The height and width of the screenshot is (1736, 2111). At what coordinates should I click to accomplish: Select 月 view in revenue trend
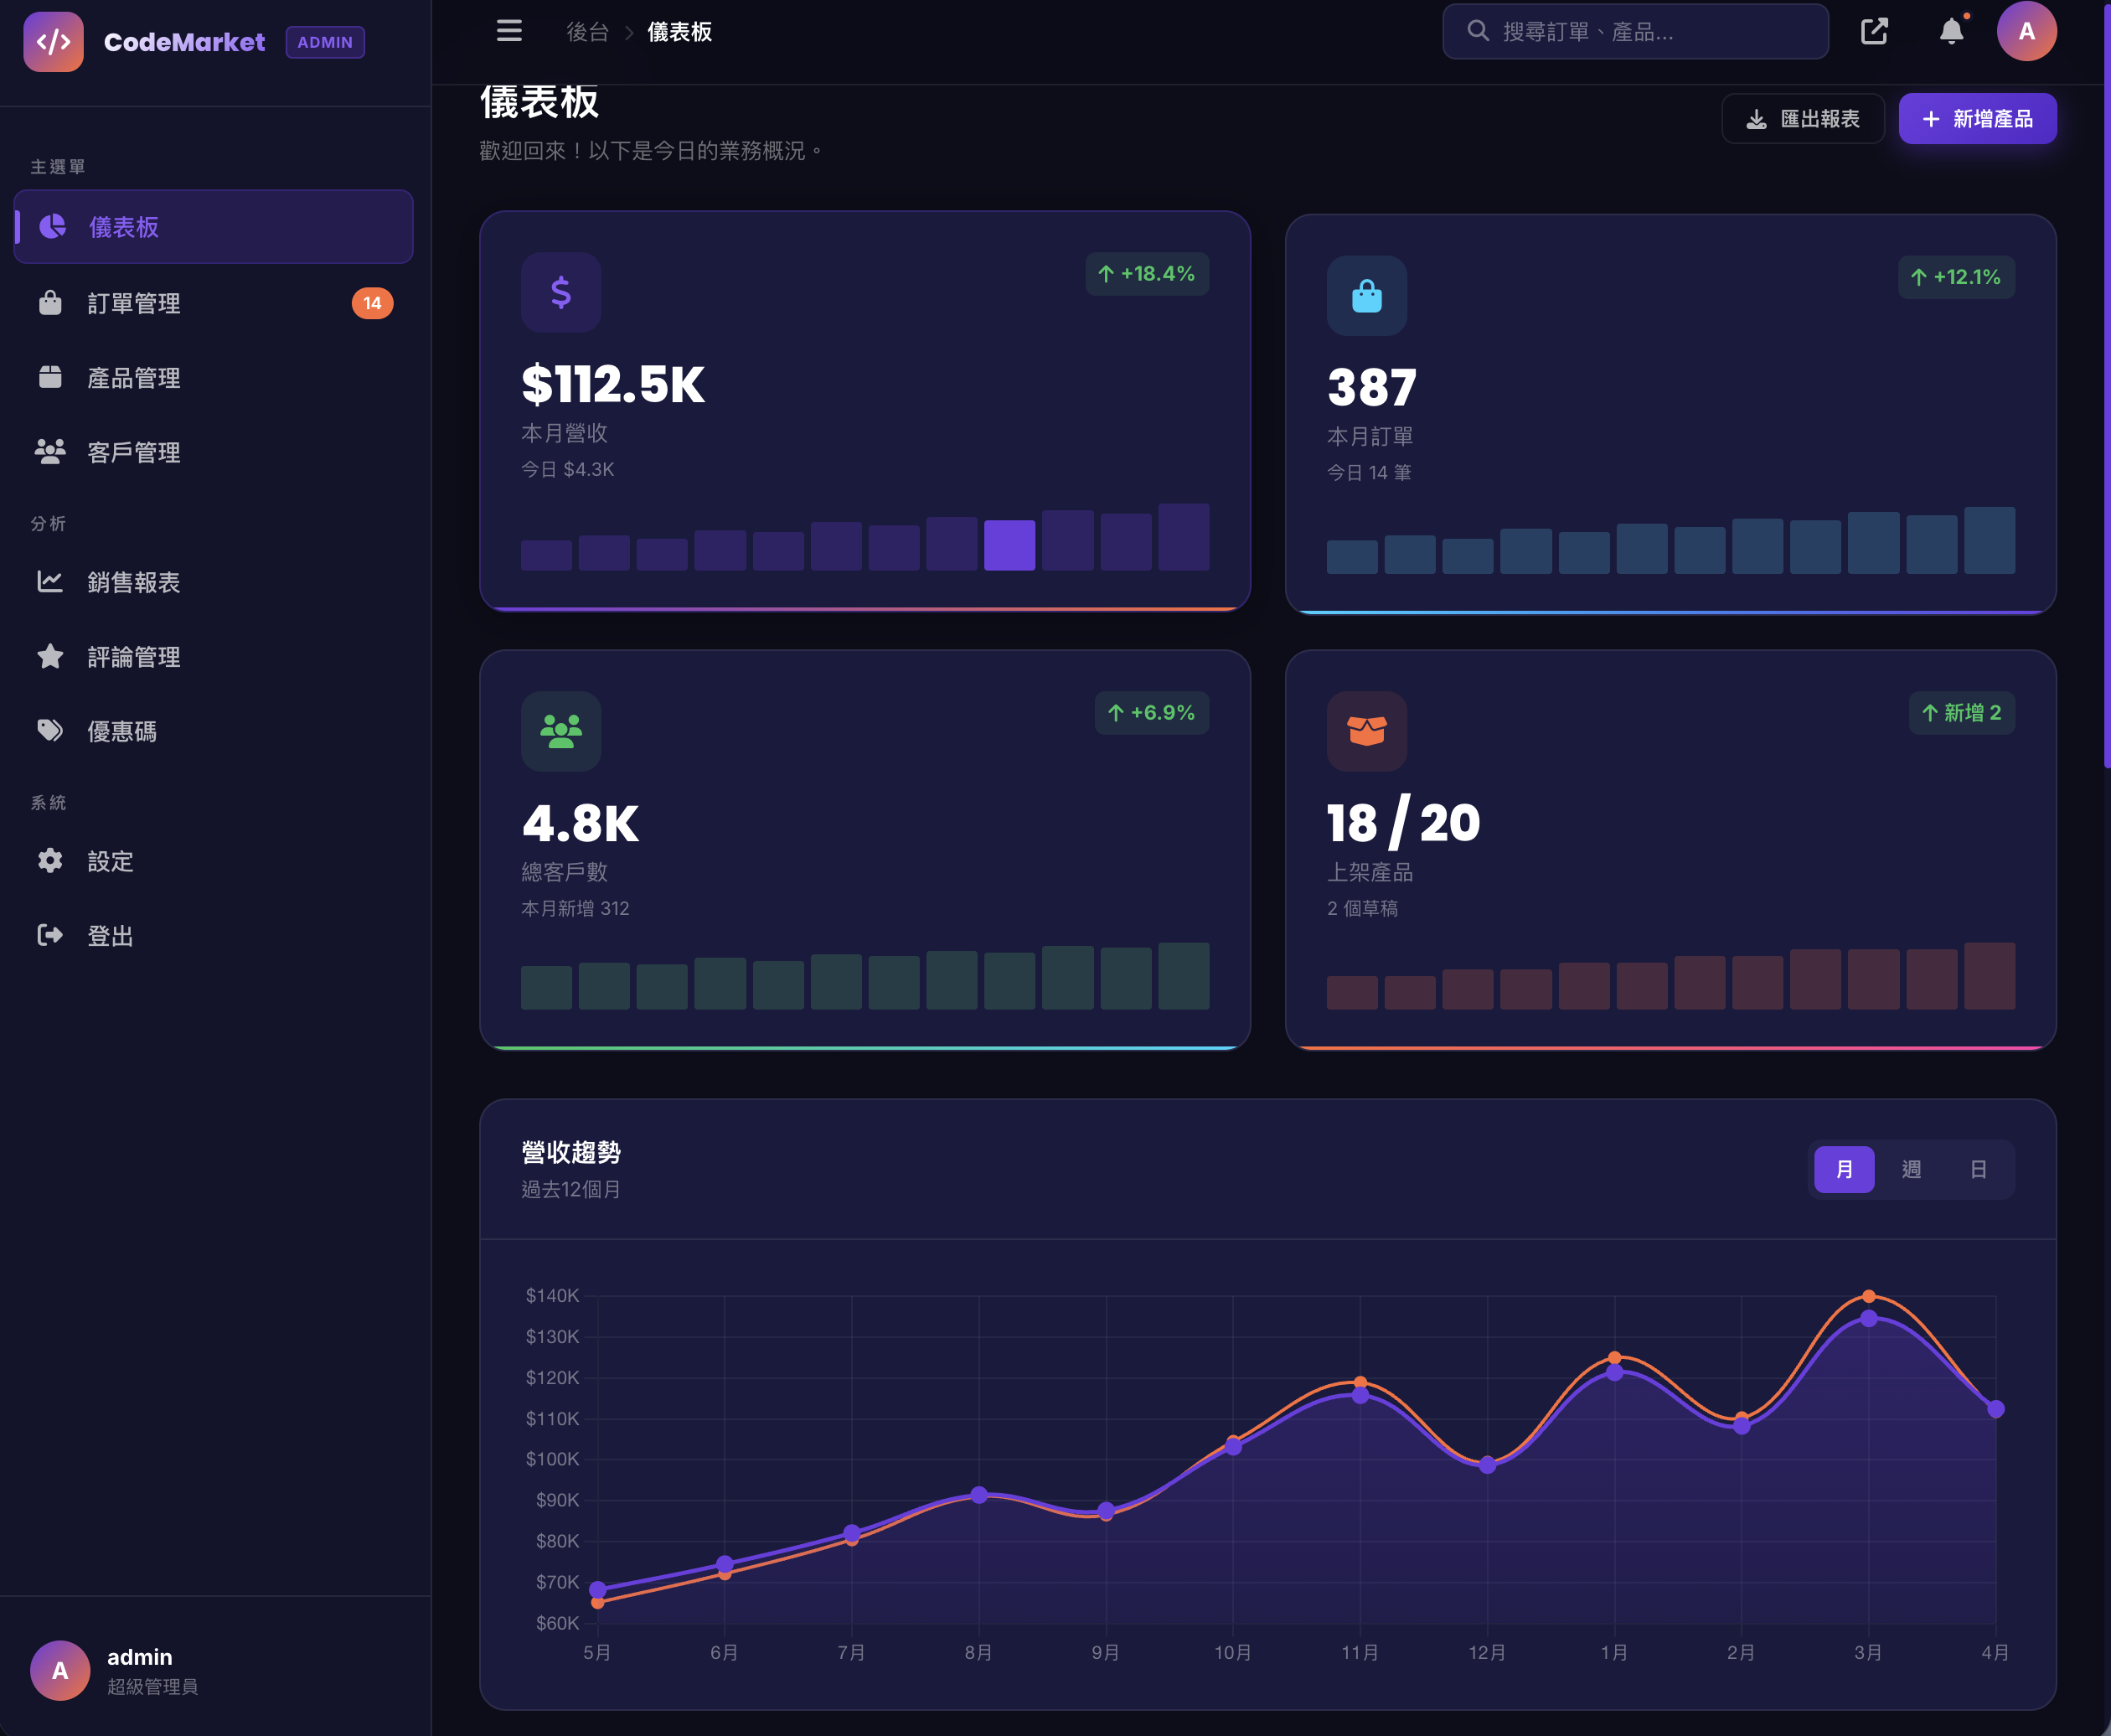tap(1844, 1169)
